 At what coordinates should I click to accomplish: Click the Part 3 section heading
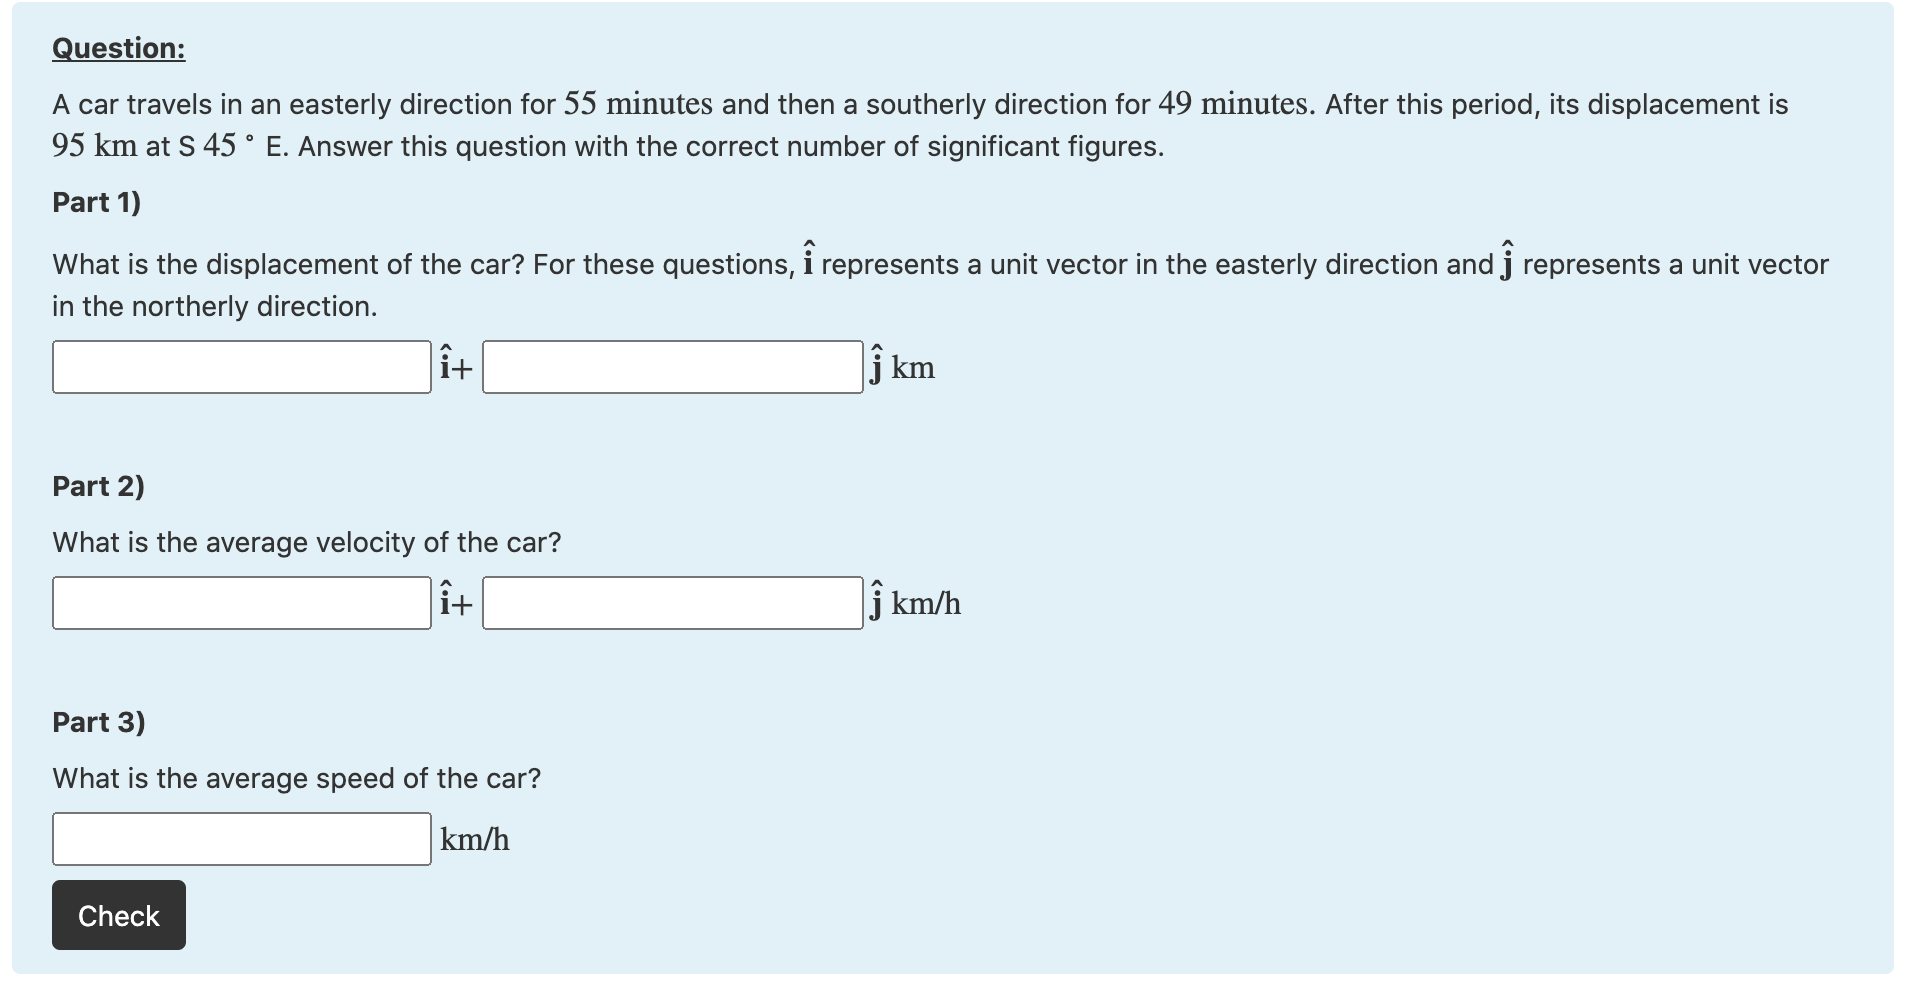[97, 722]
